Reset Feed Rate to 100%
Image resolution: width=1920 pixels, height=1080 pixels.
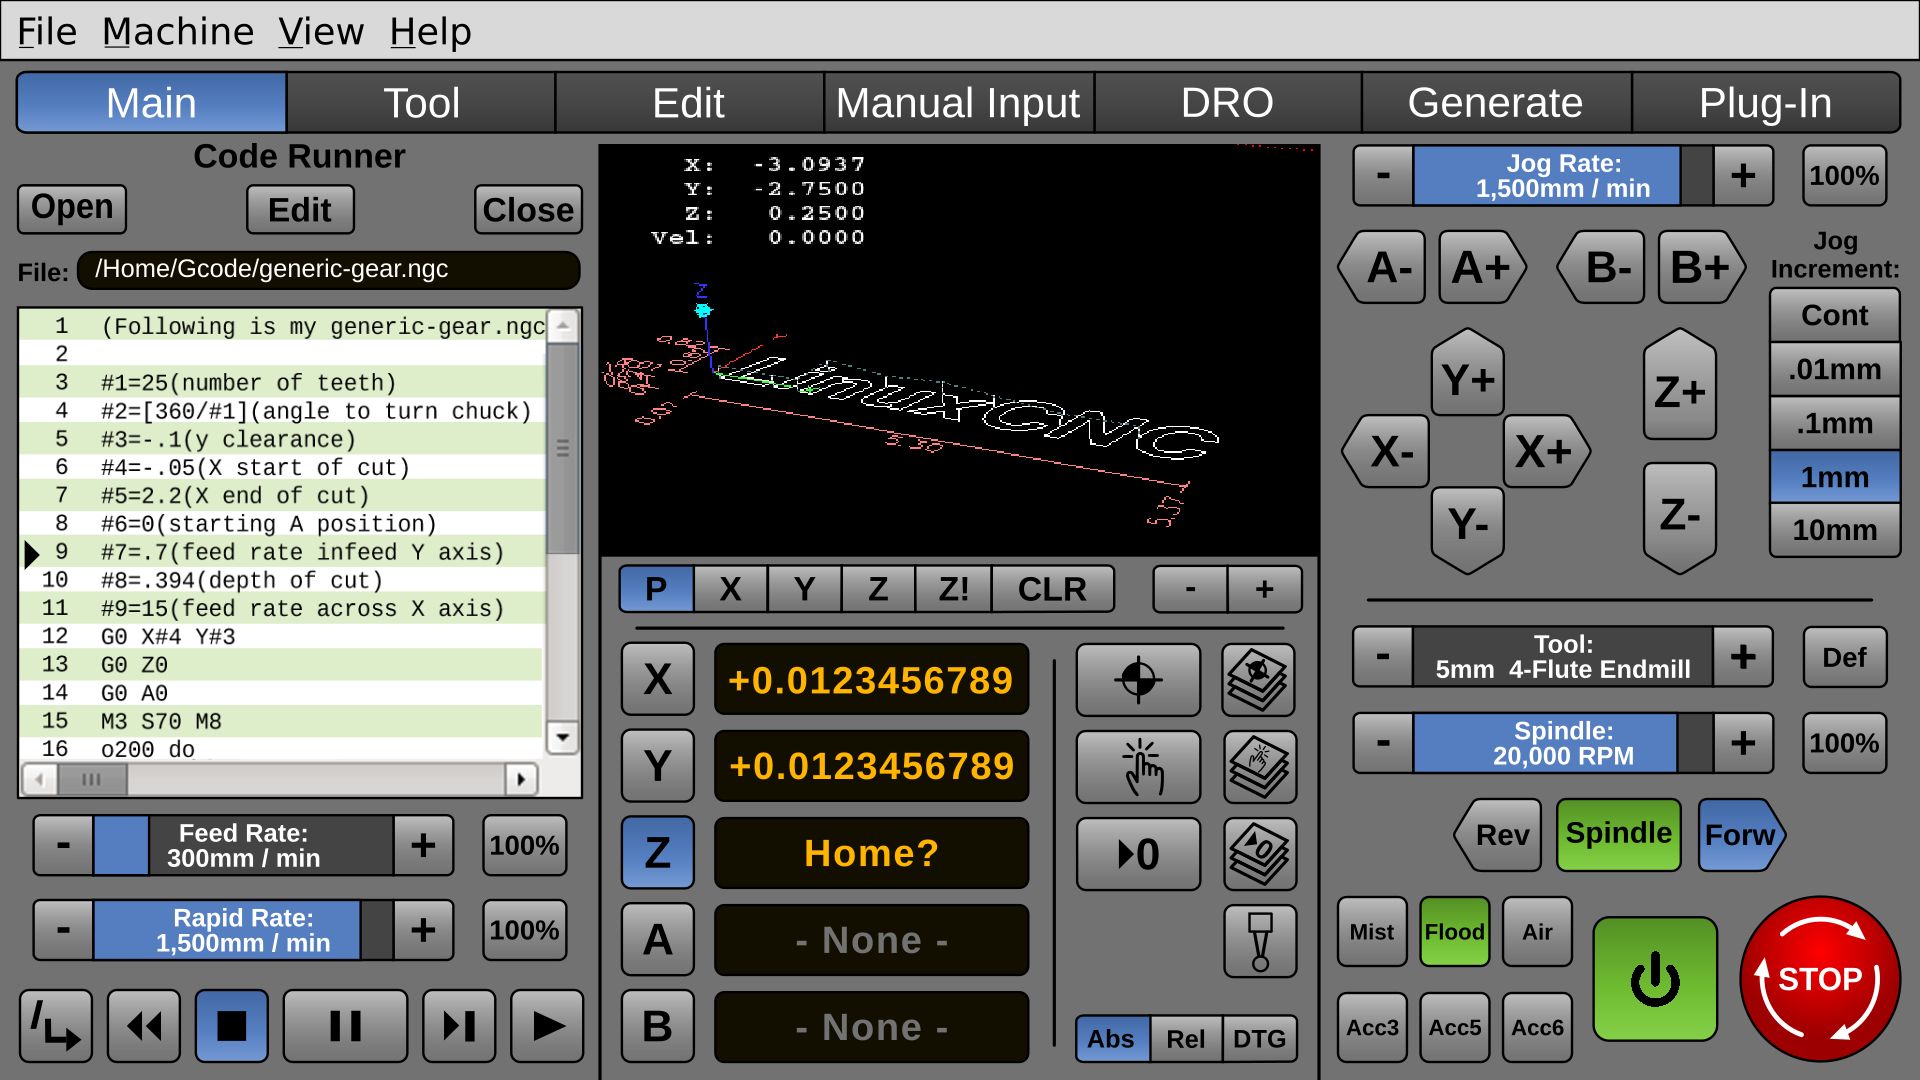tap(524, 845)
